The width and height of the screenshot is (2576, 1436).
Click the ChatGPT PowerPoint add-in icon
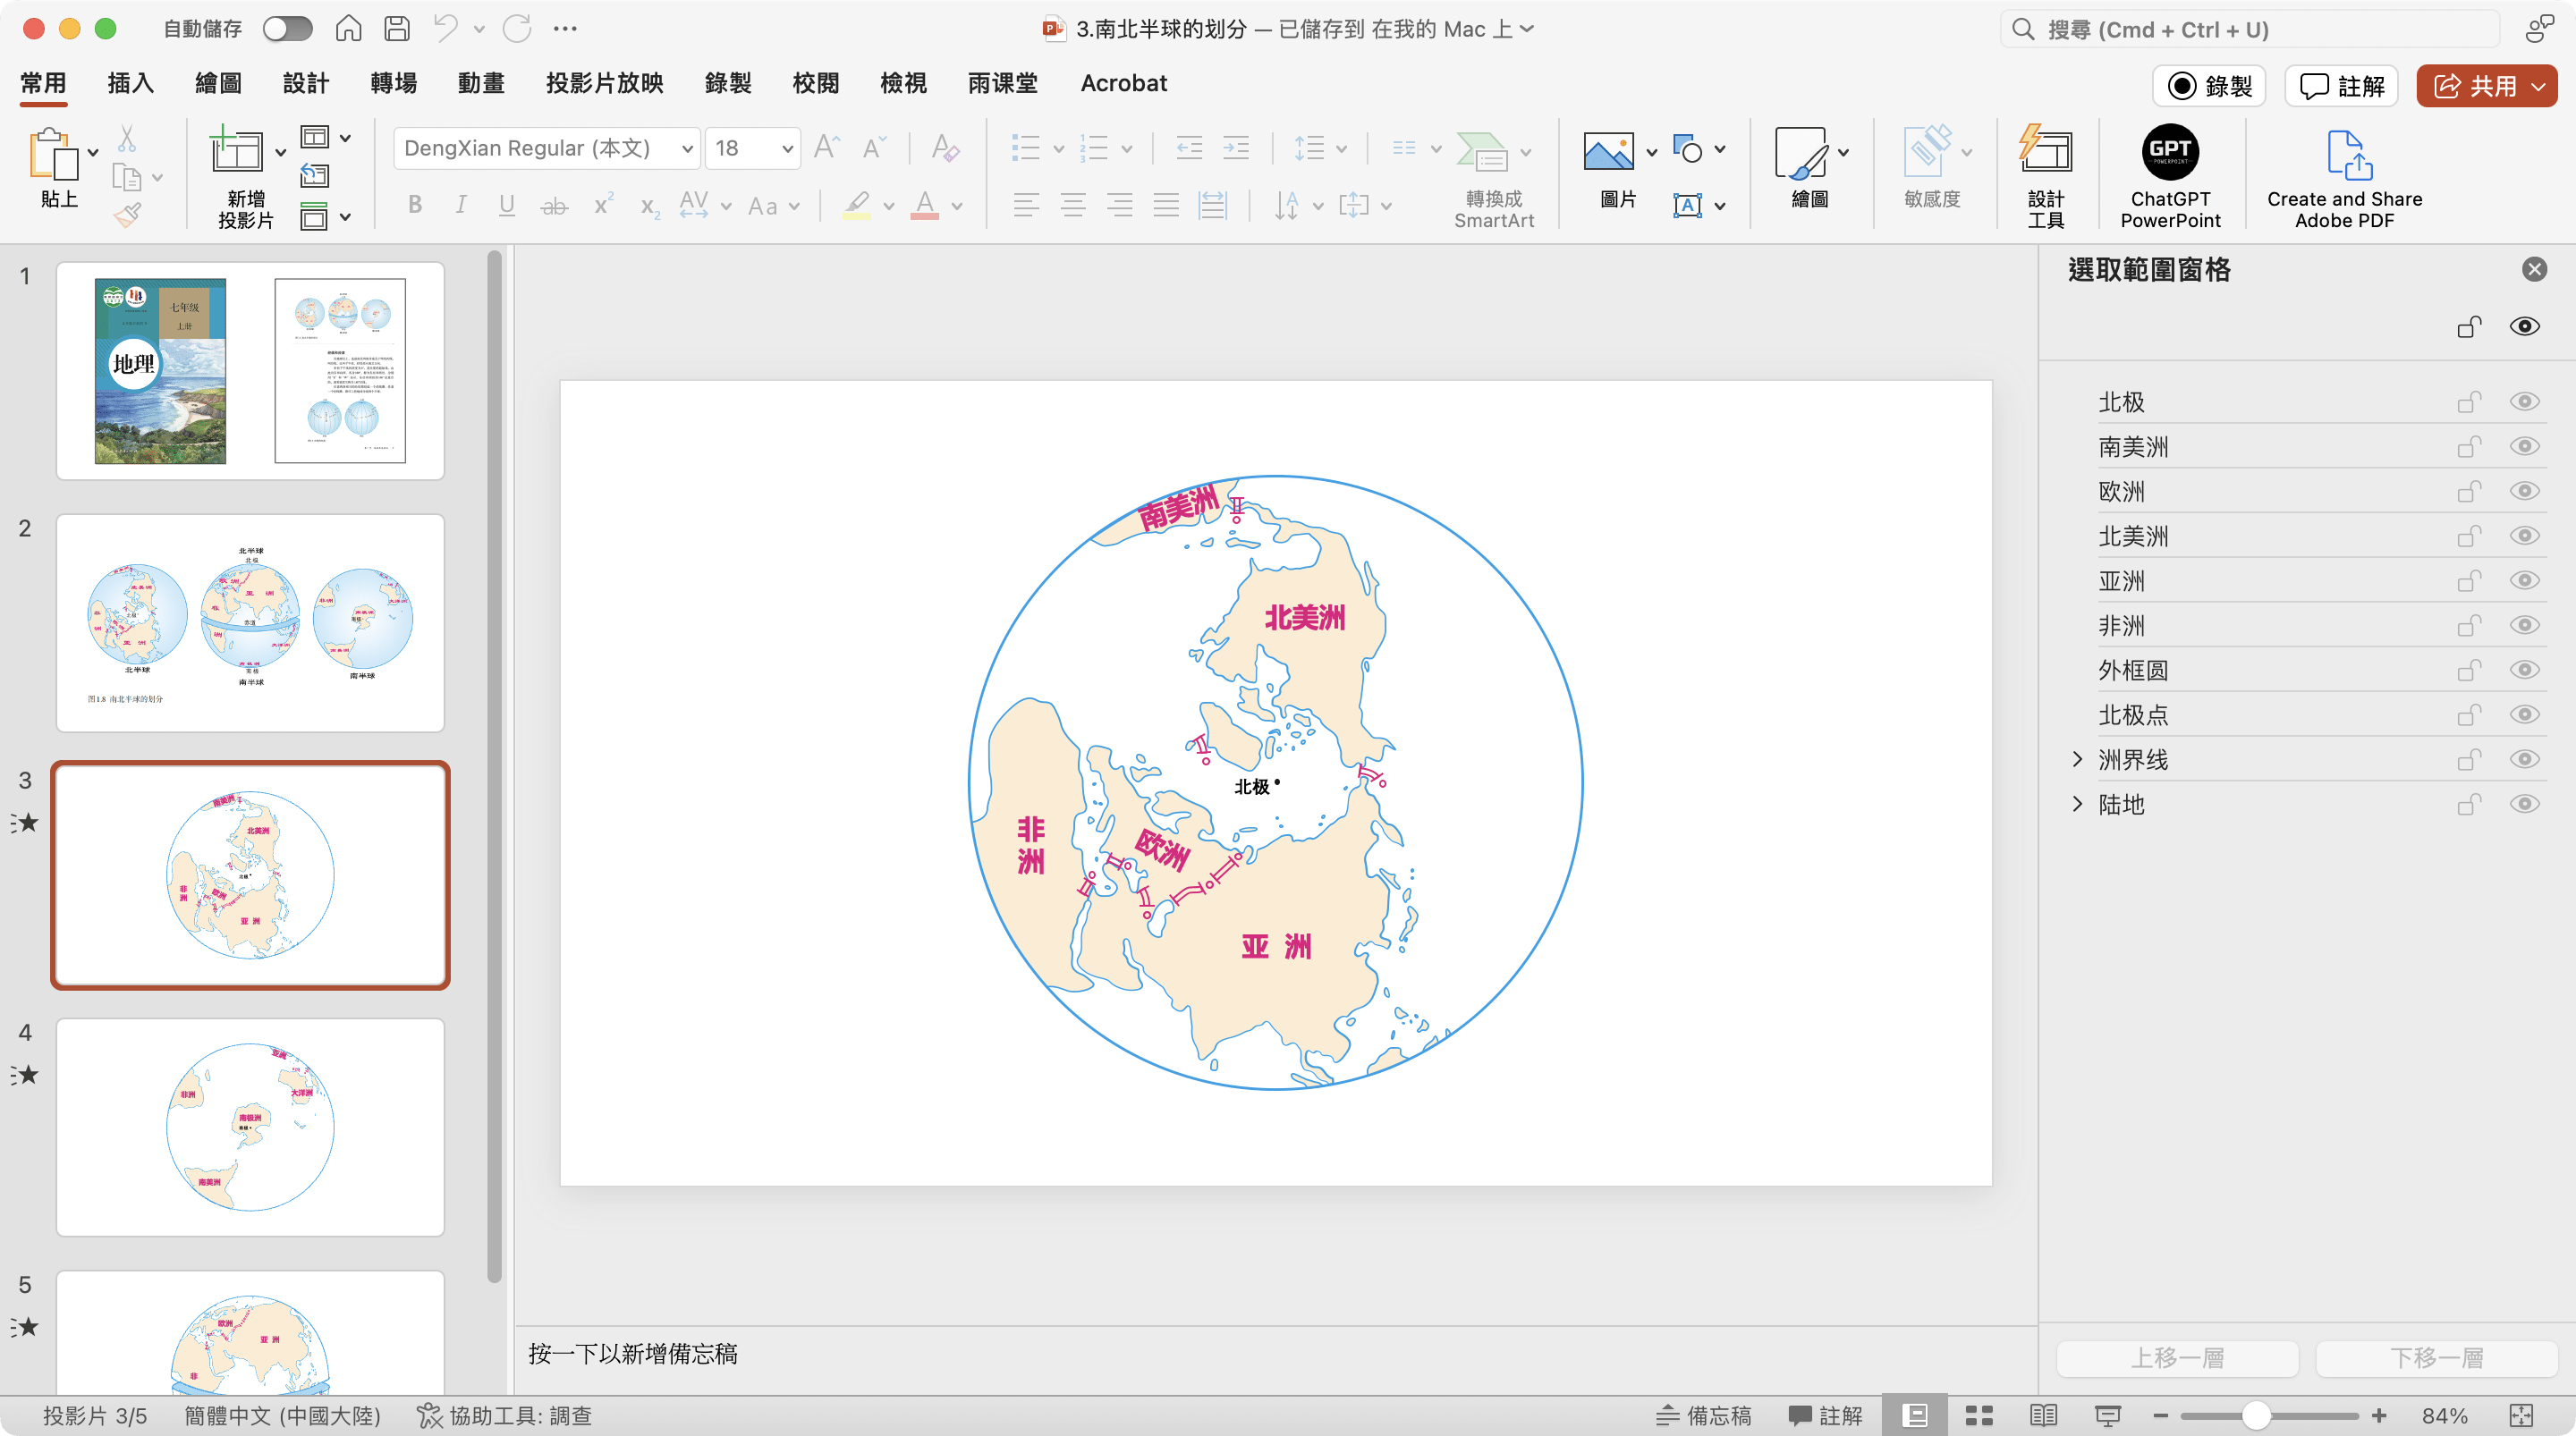[x=2169, y=152]
